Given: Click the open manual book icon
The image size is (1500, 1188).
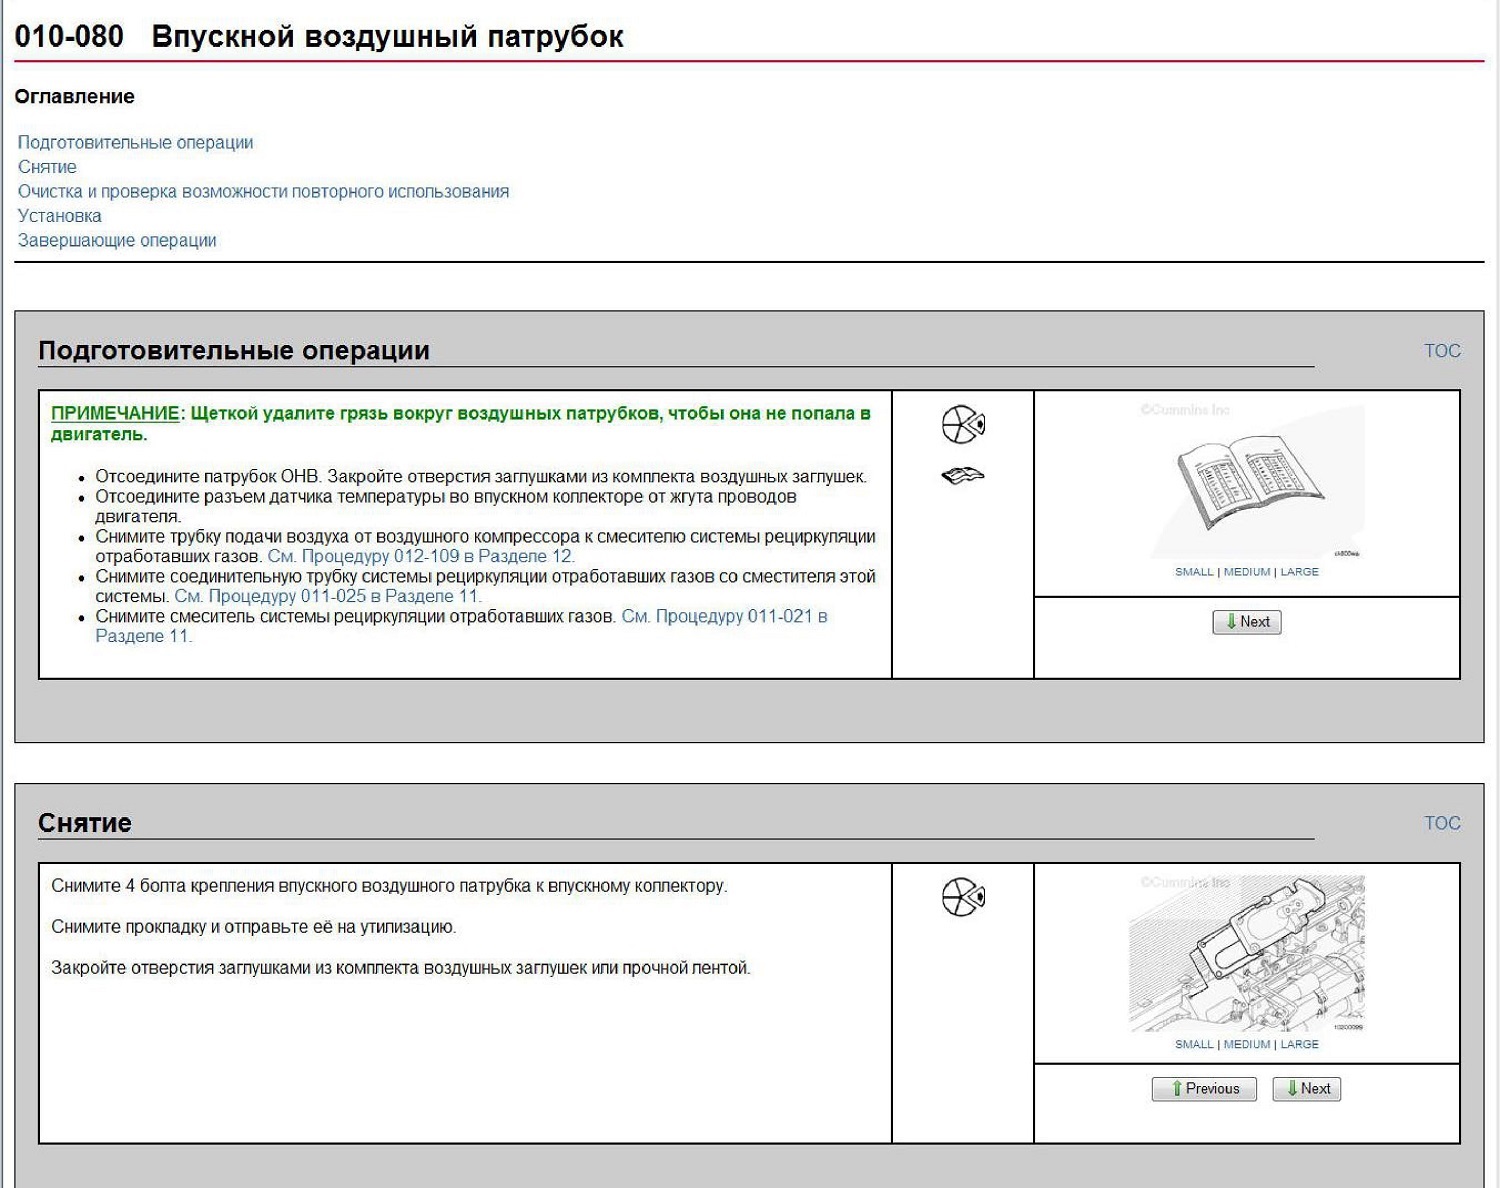Looking at the screenshot, I should 963,476.
